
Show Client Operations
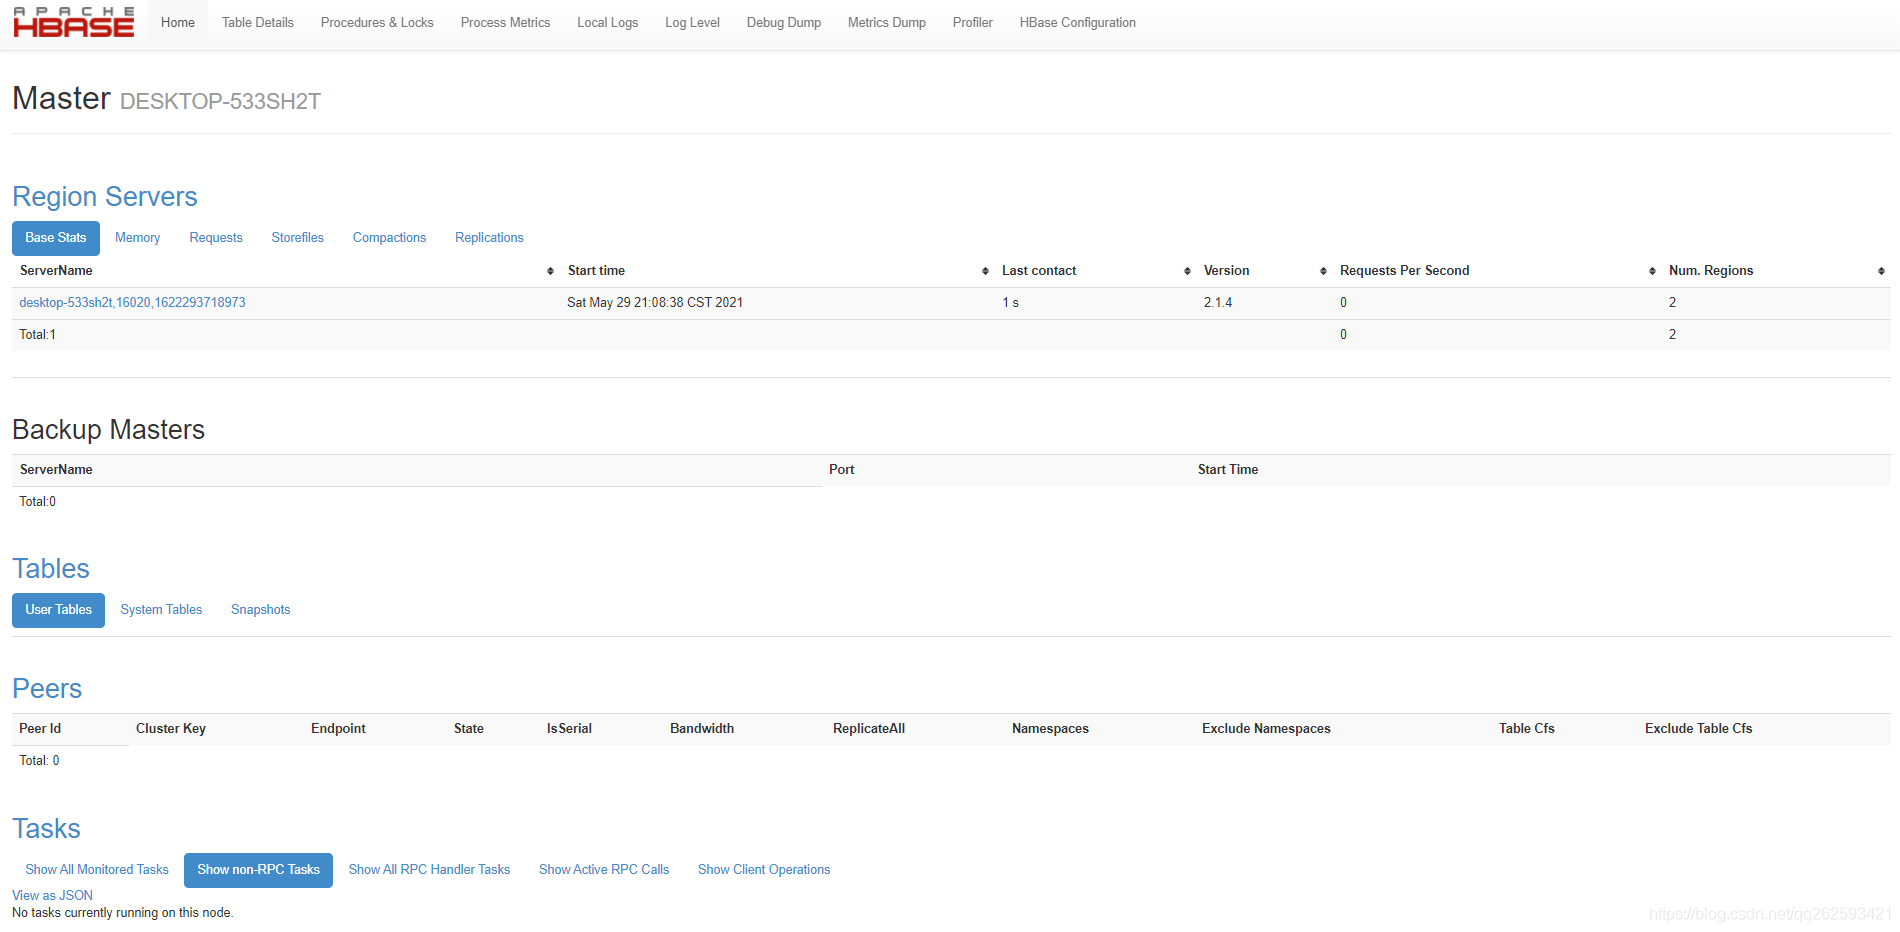click(764, 870)
